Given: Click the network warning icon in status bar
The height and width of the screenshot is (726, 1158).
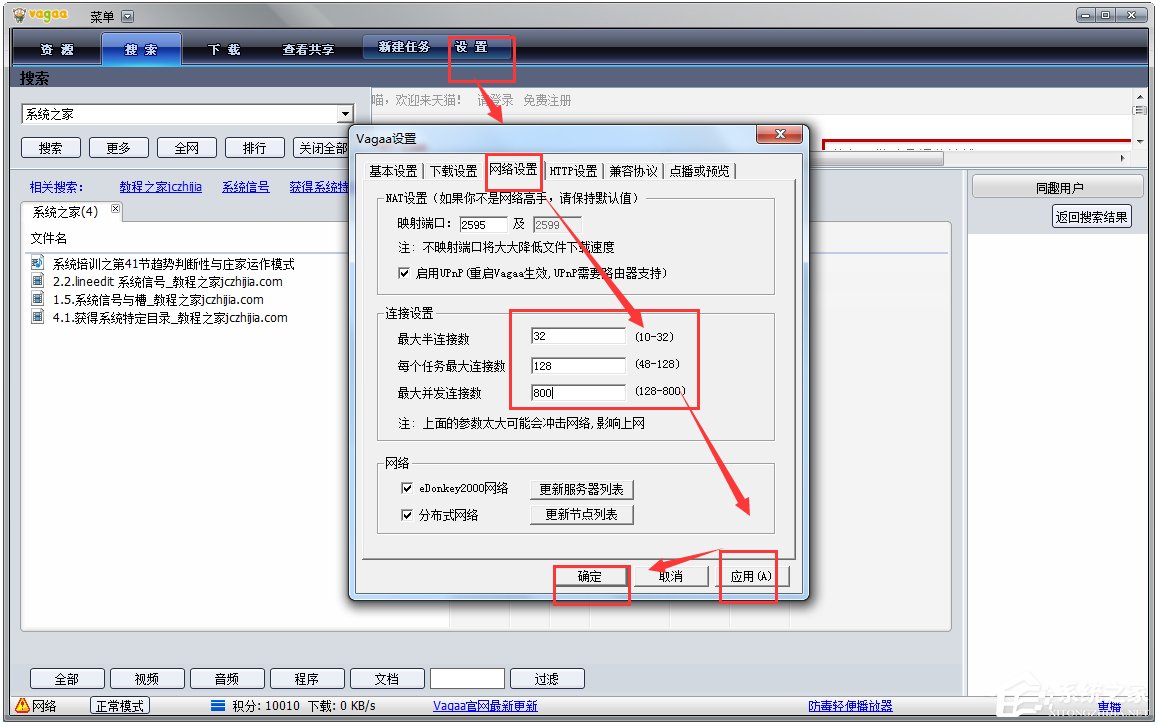Looking at the screenshot, I should [x=22, y=705].
